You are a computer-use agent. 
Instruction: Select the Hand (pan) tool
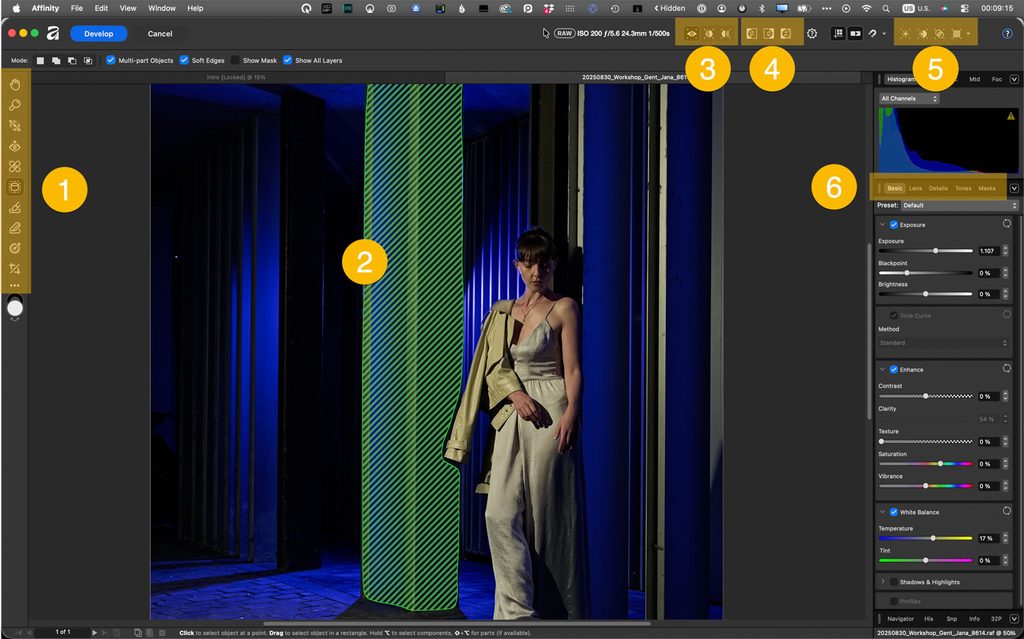[14, 84]
